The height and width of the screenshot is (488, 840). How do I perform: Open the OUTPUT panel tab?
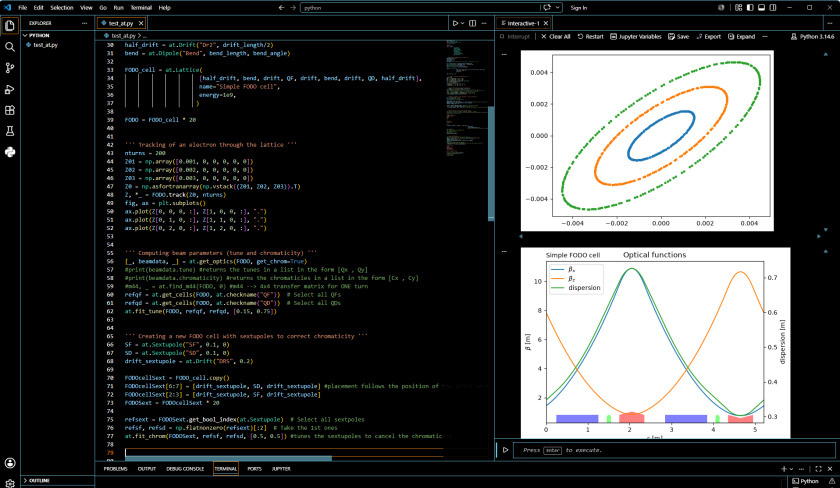tap(146, 469)
